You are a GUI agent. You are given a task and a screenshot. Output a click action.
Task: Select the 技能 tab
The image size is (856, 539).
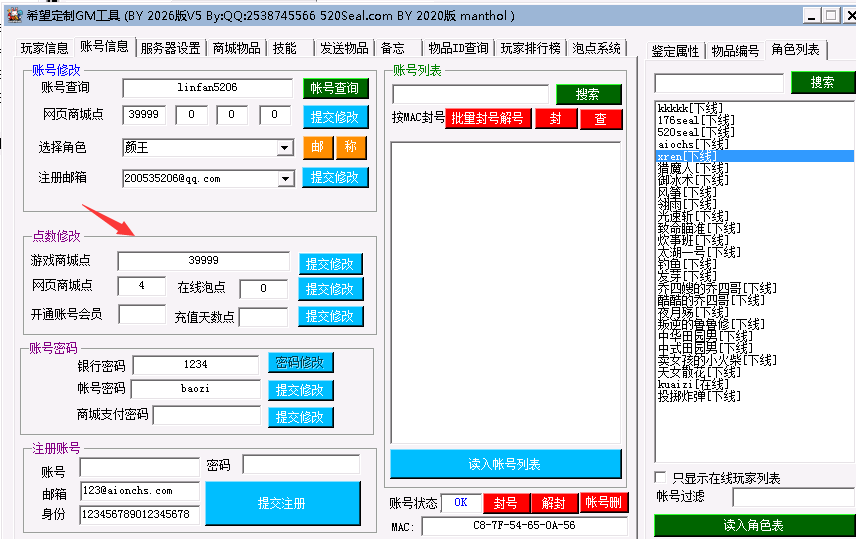[x=284, y=48]
